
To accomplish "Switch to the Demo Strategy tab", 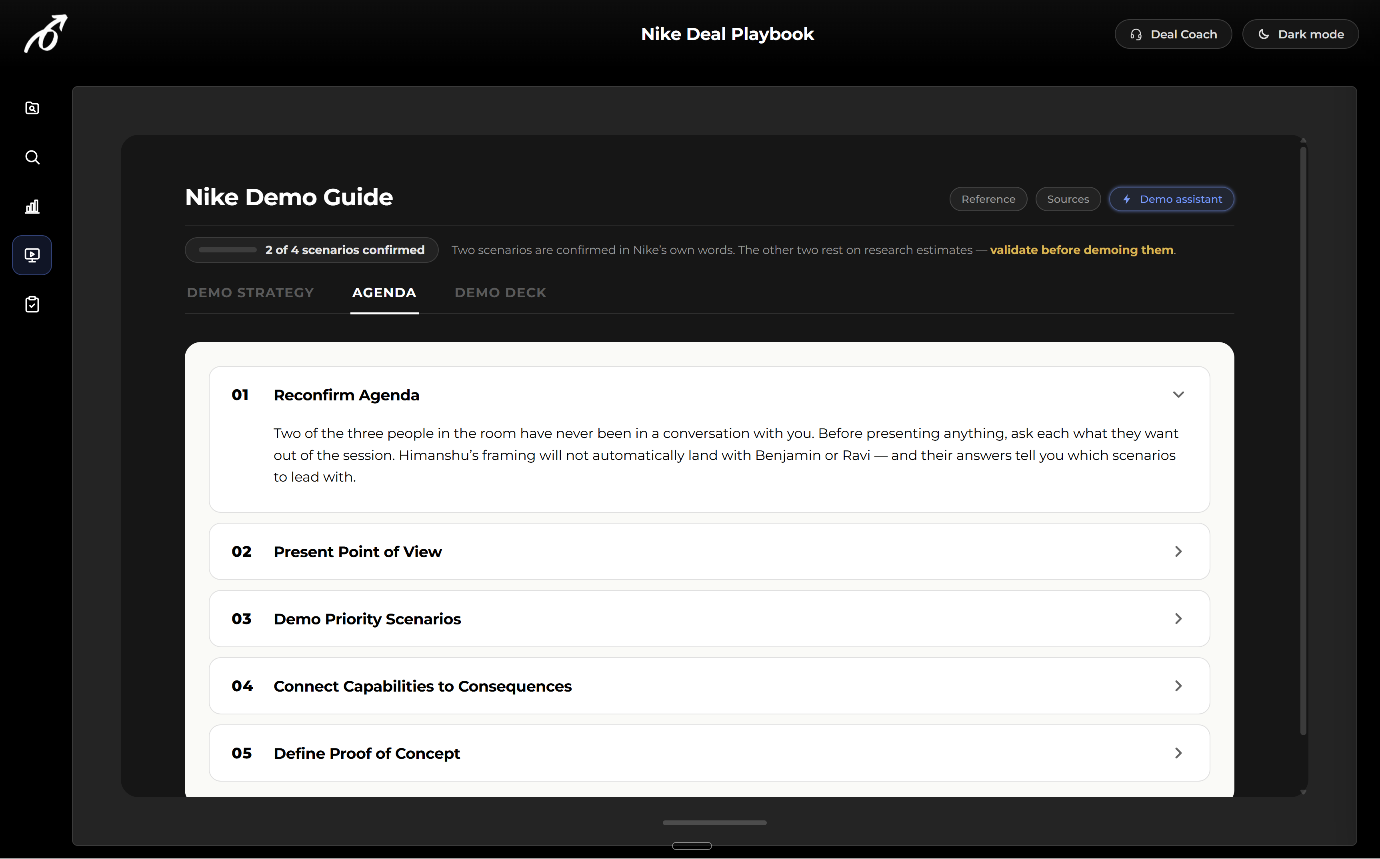I will point(250,293).
